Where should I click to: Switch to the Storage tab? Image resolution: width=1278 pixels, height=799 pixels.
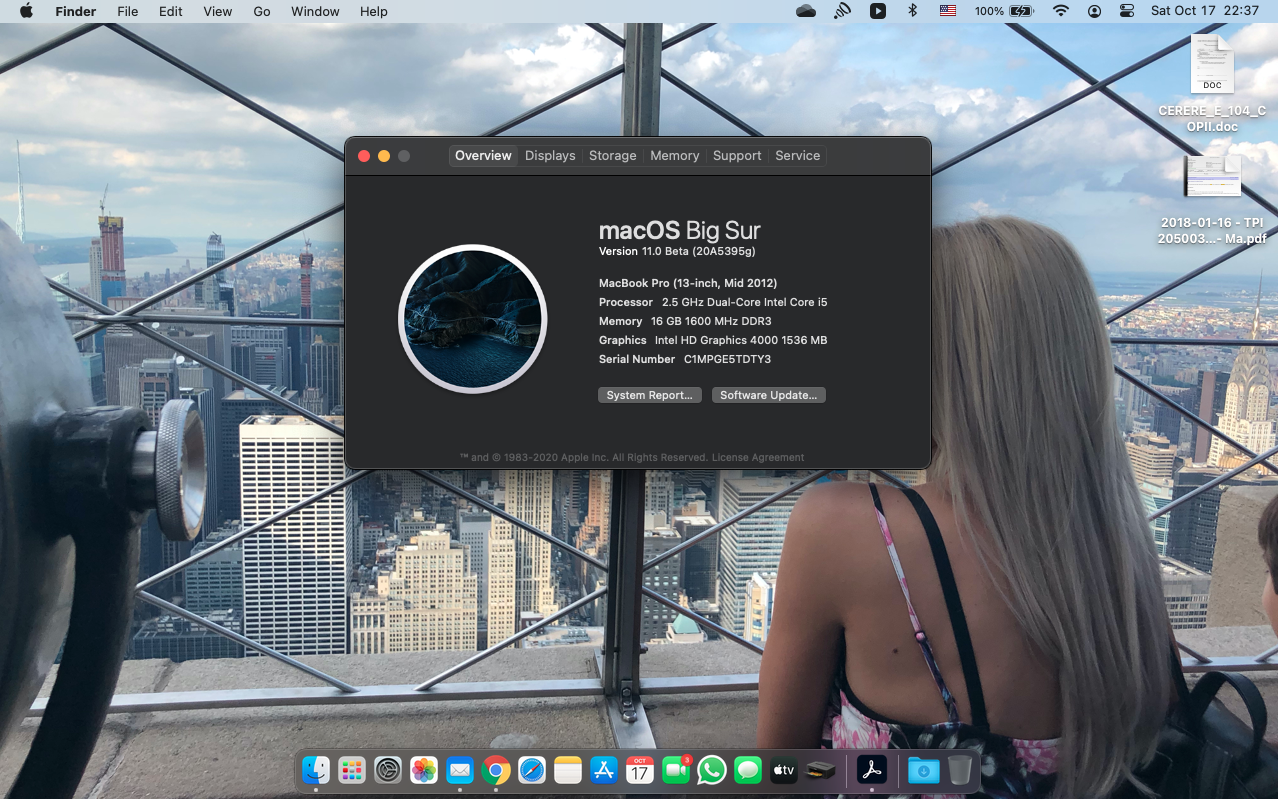tap(612, 156)
